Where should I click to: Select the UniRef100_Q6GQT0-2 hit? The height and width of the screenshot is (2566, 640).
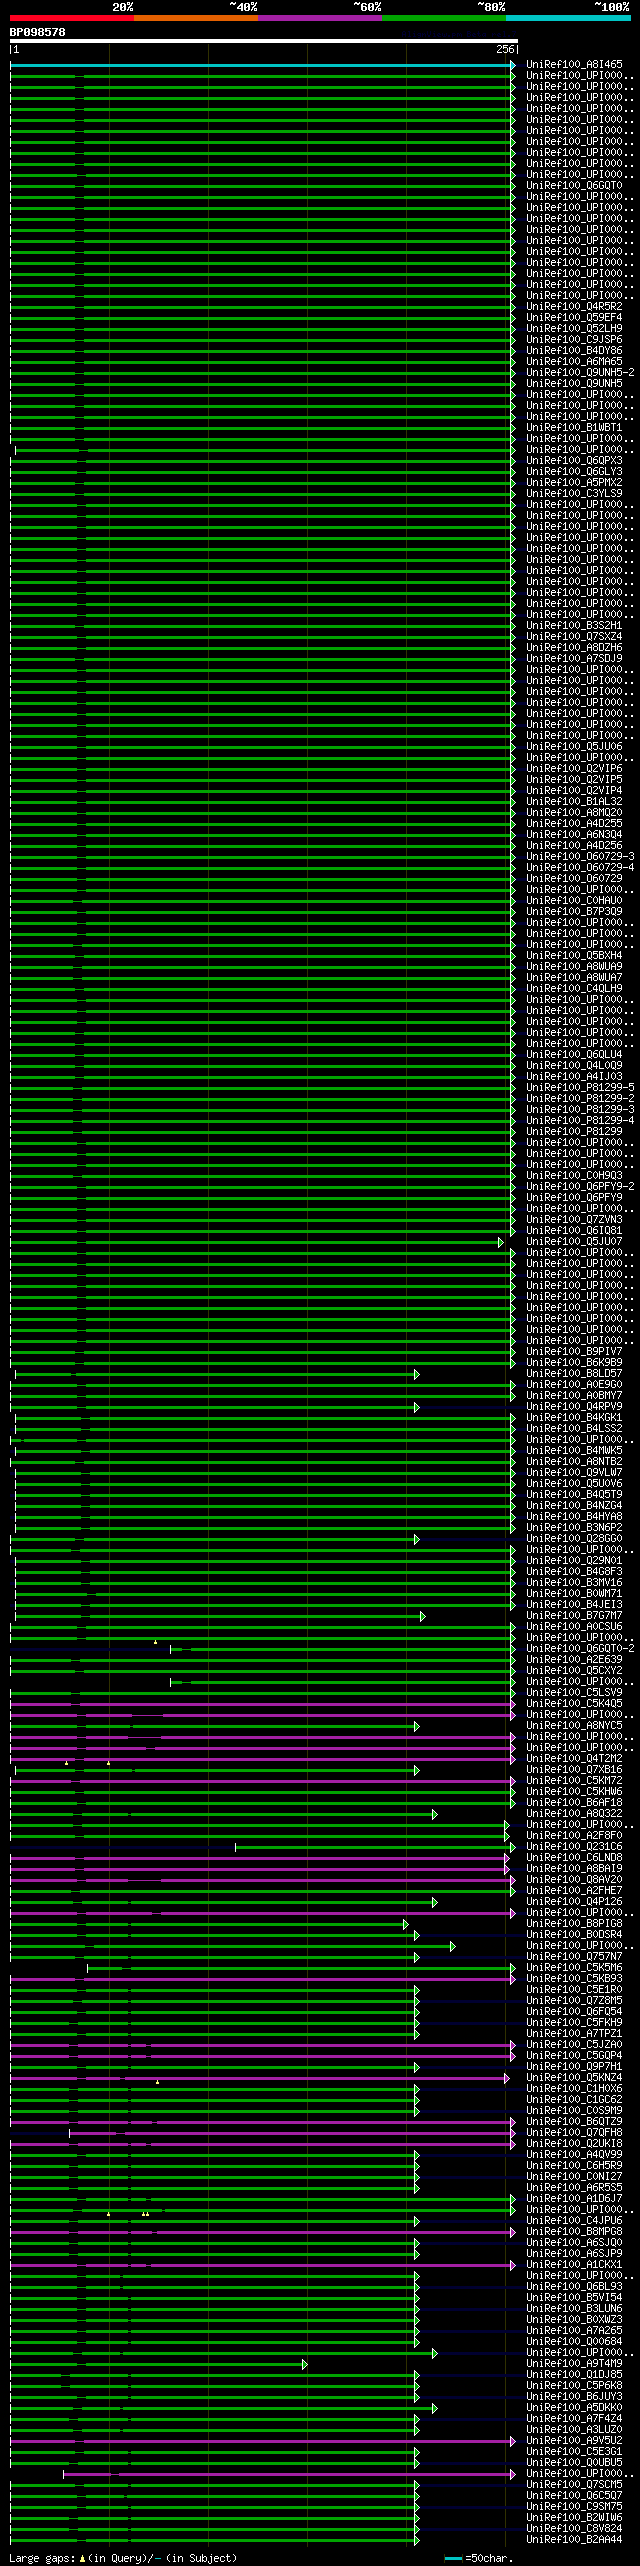(580, 1649)
